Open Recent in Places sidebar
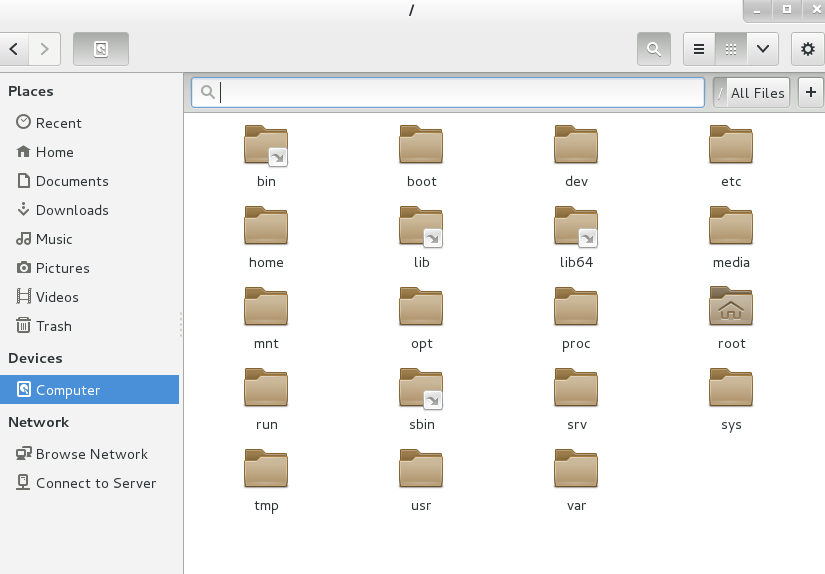825x574 pixels. tap(58, 123)
